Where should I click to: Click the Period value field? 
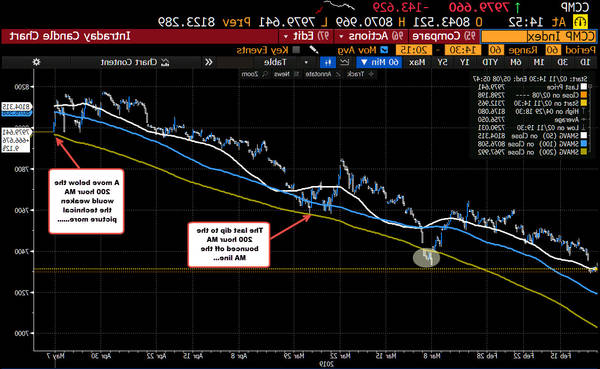point(553,50)
